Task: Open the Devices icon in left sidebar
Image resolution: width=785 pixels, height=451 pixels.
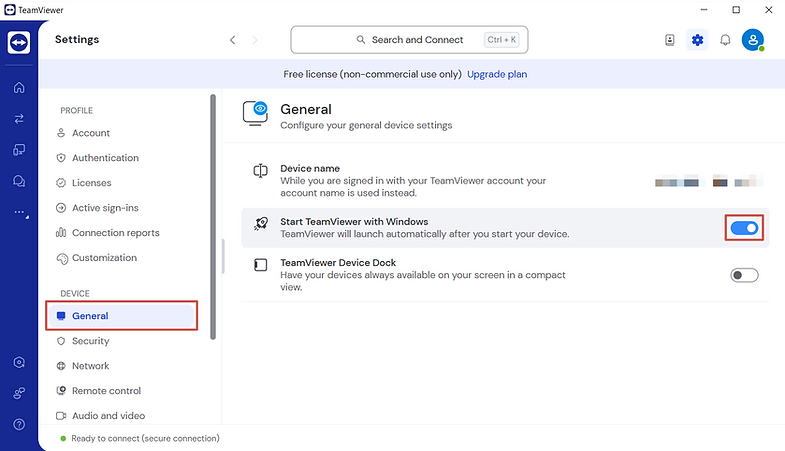Action: [x=19, y=150]
